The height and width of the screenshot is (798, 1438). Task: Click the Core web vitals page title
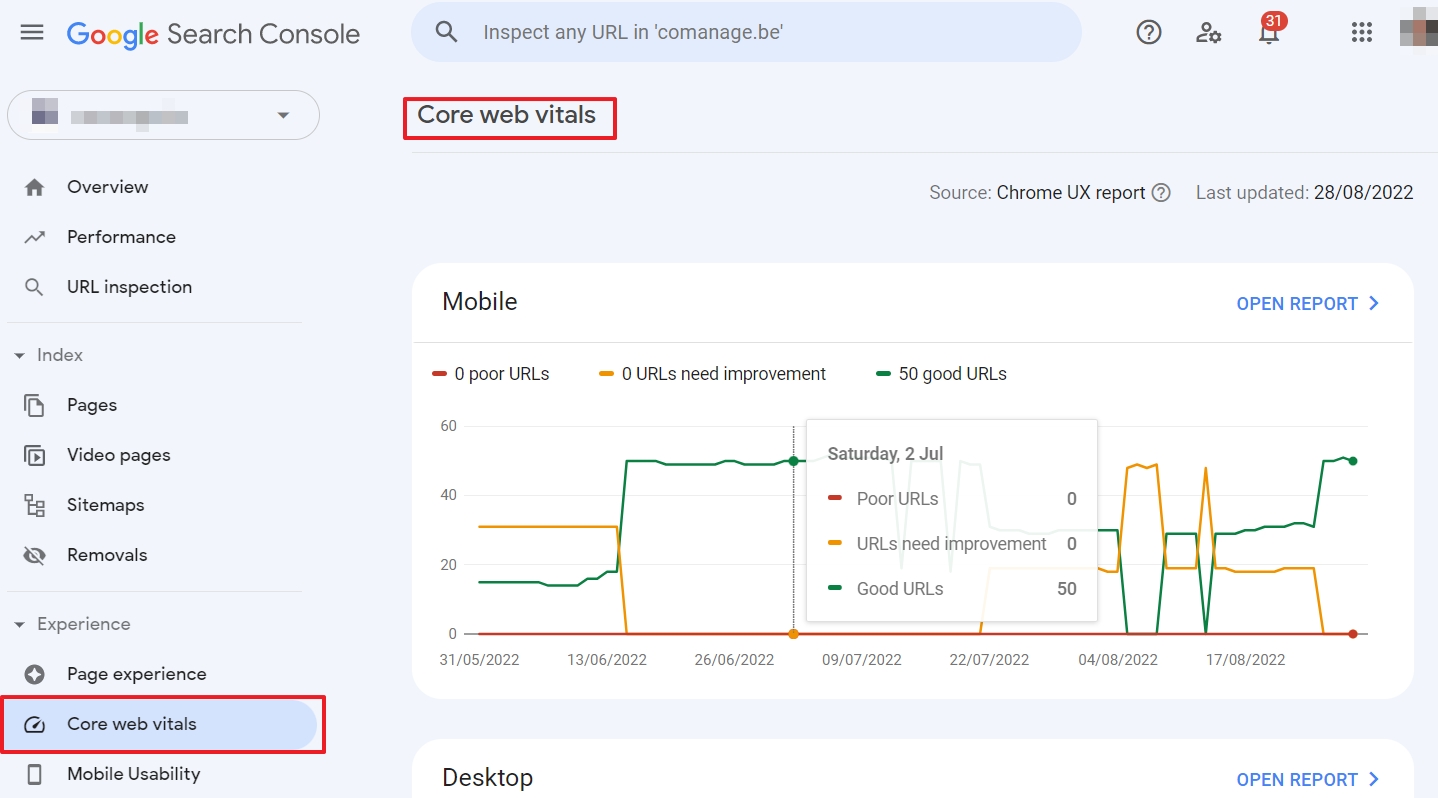point(507,115)
